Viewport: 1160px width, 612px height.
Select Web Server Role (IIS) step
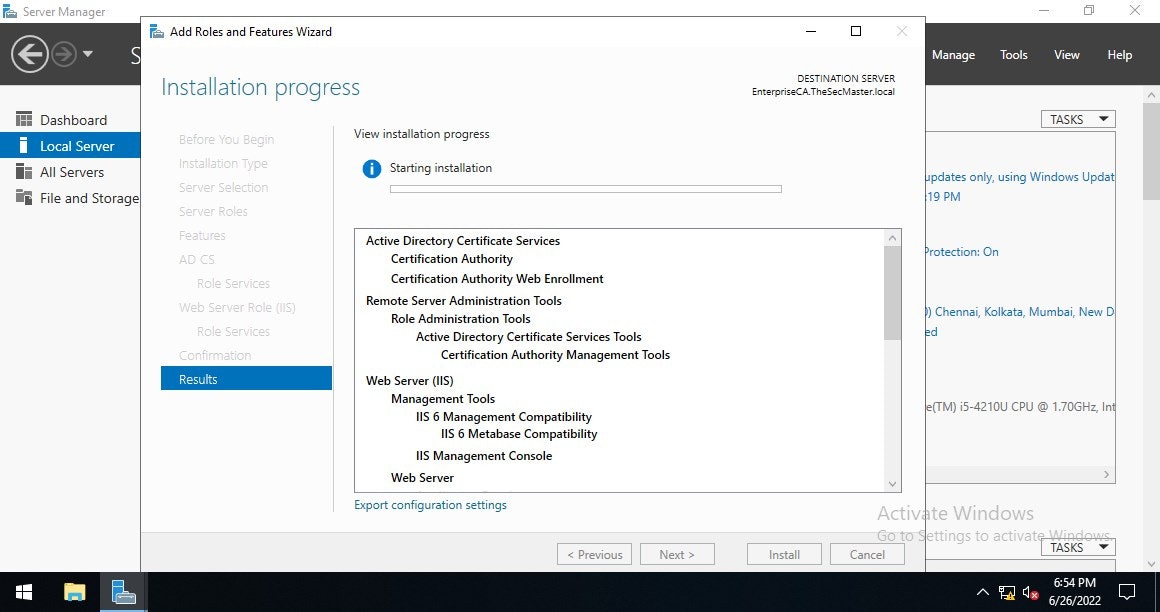tap(237, 307)
